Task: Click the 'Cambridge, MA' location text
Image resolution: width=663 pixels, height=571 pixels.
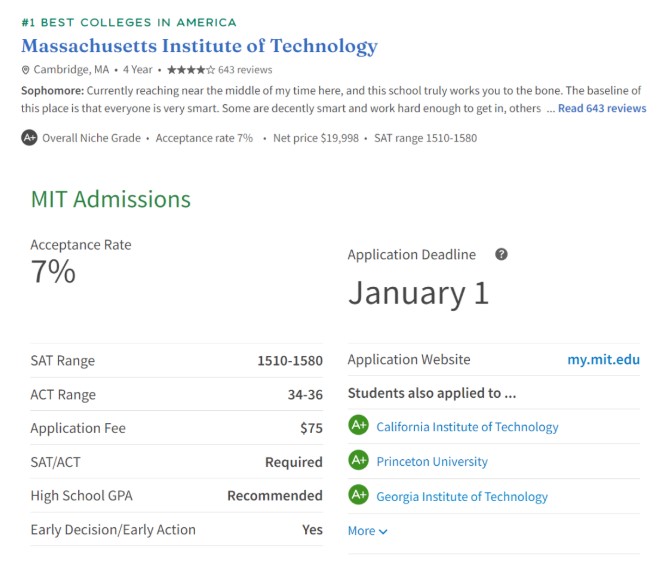Action: pos(71,70)
